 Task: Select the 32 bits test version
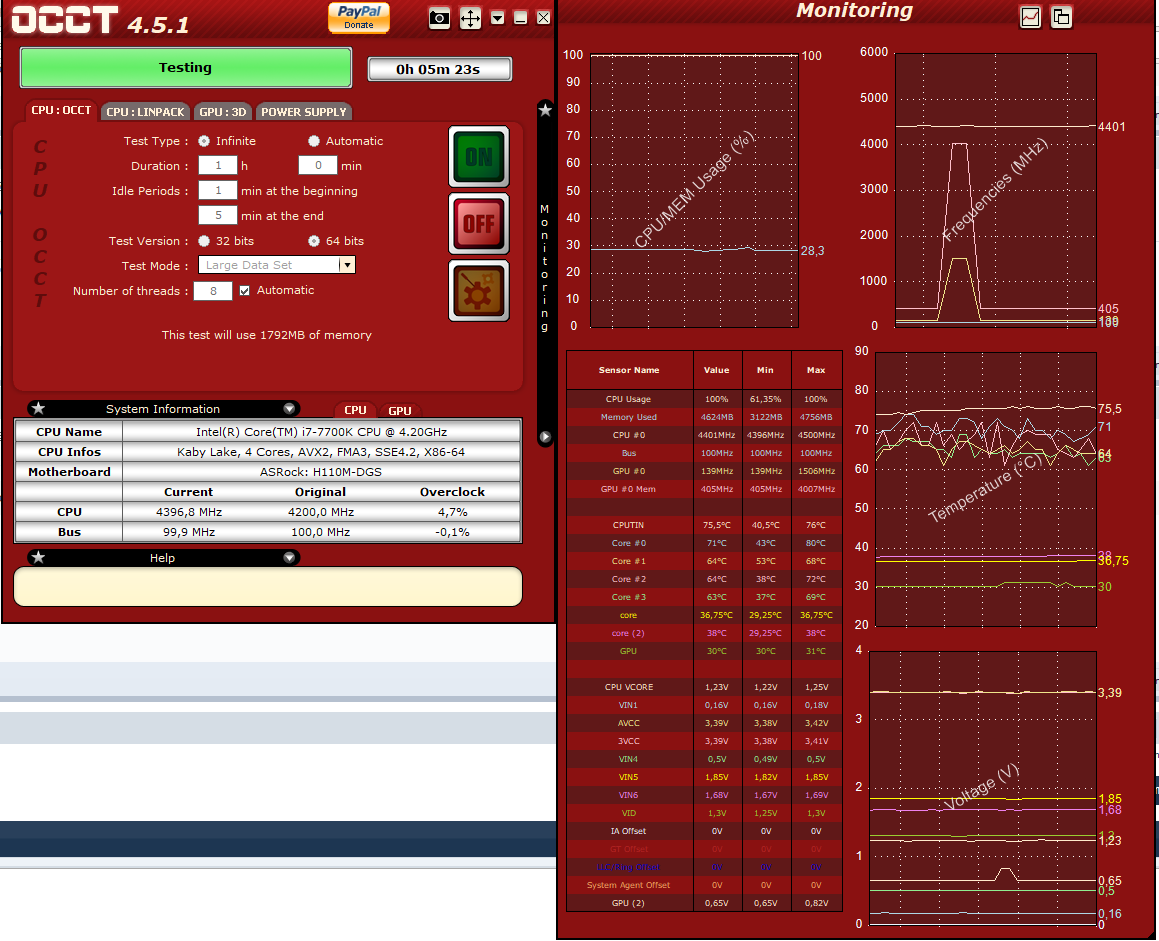click(204, 241)
